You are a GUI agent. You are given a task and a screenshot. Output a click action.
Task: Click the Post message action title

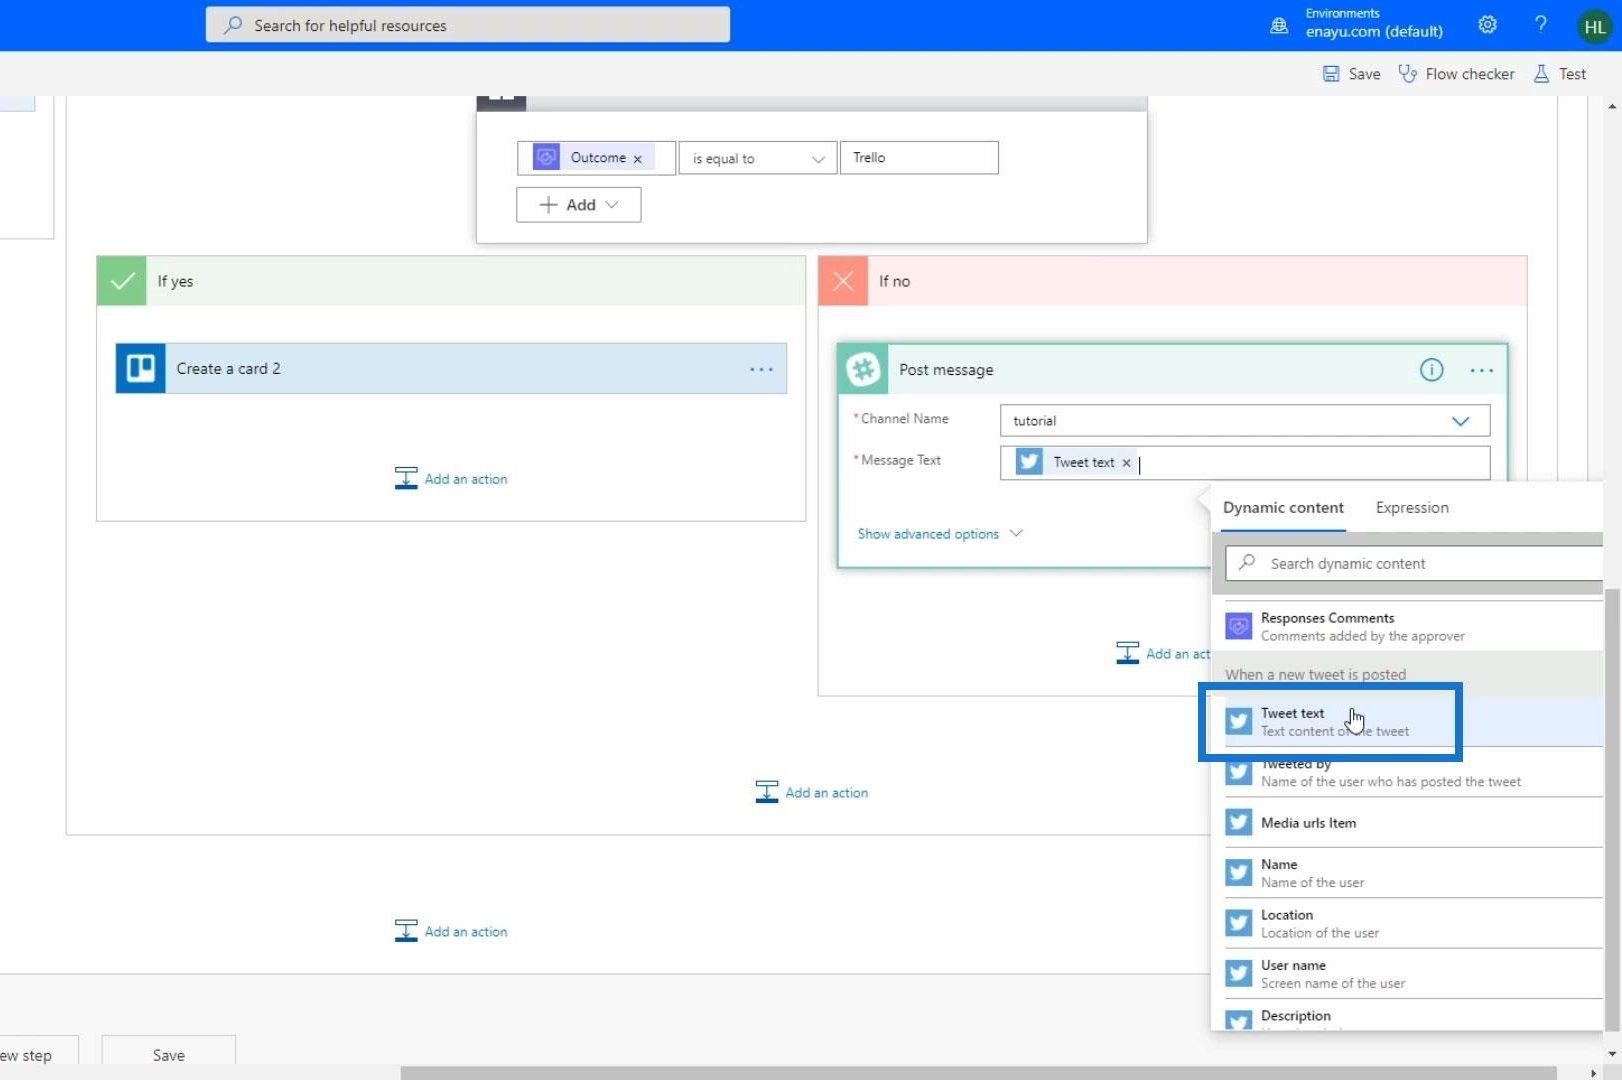(x=946, y=370)
